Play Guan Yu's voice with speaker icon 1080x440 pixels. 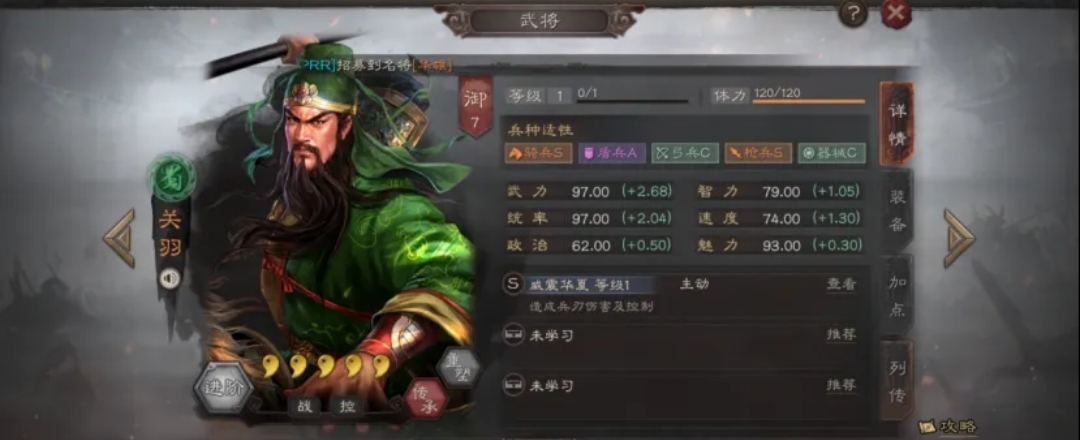(170, 278)
